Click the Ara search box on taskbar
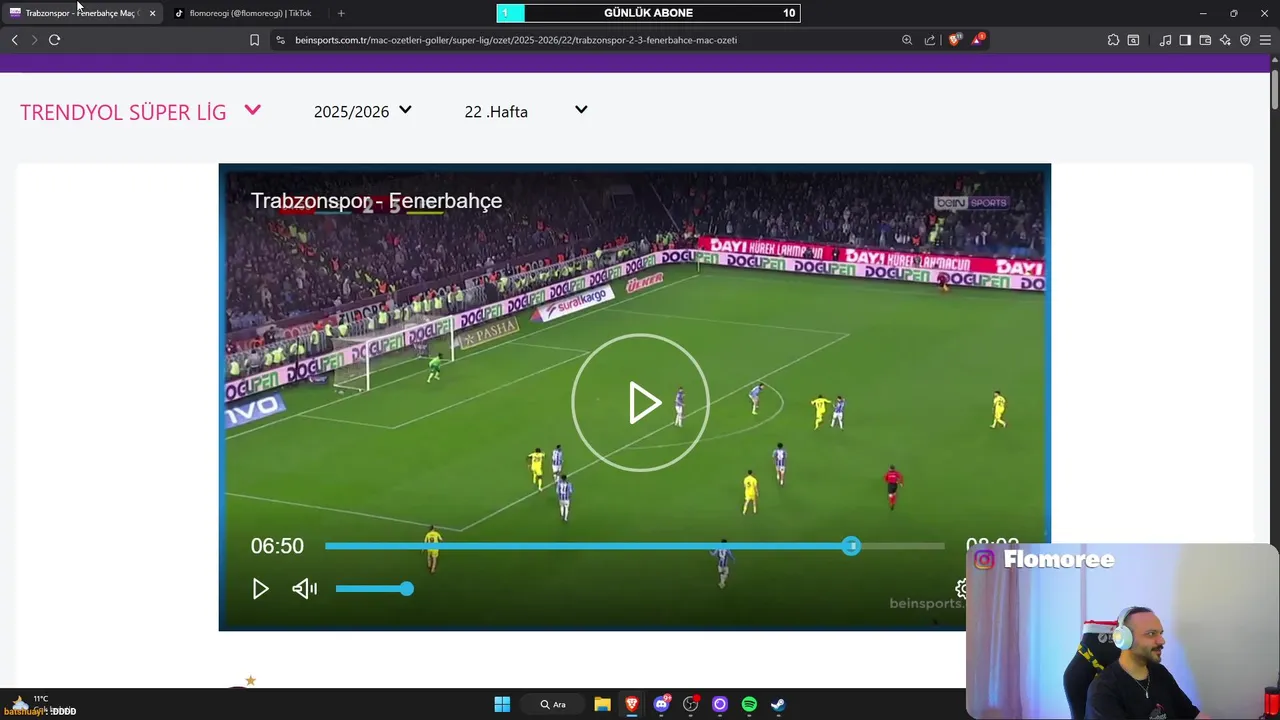The height and width of the screenshot is (720, 1280). pyautogui.click(x=553, y=704)
